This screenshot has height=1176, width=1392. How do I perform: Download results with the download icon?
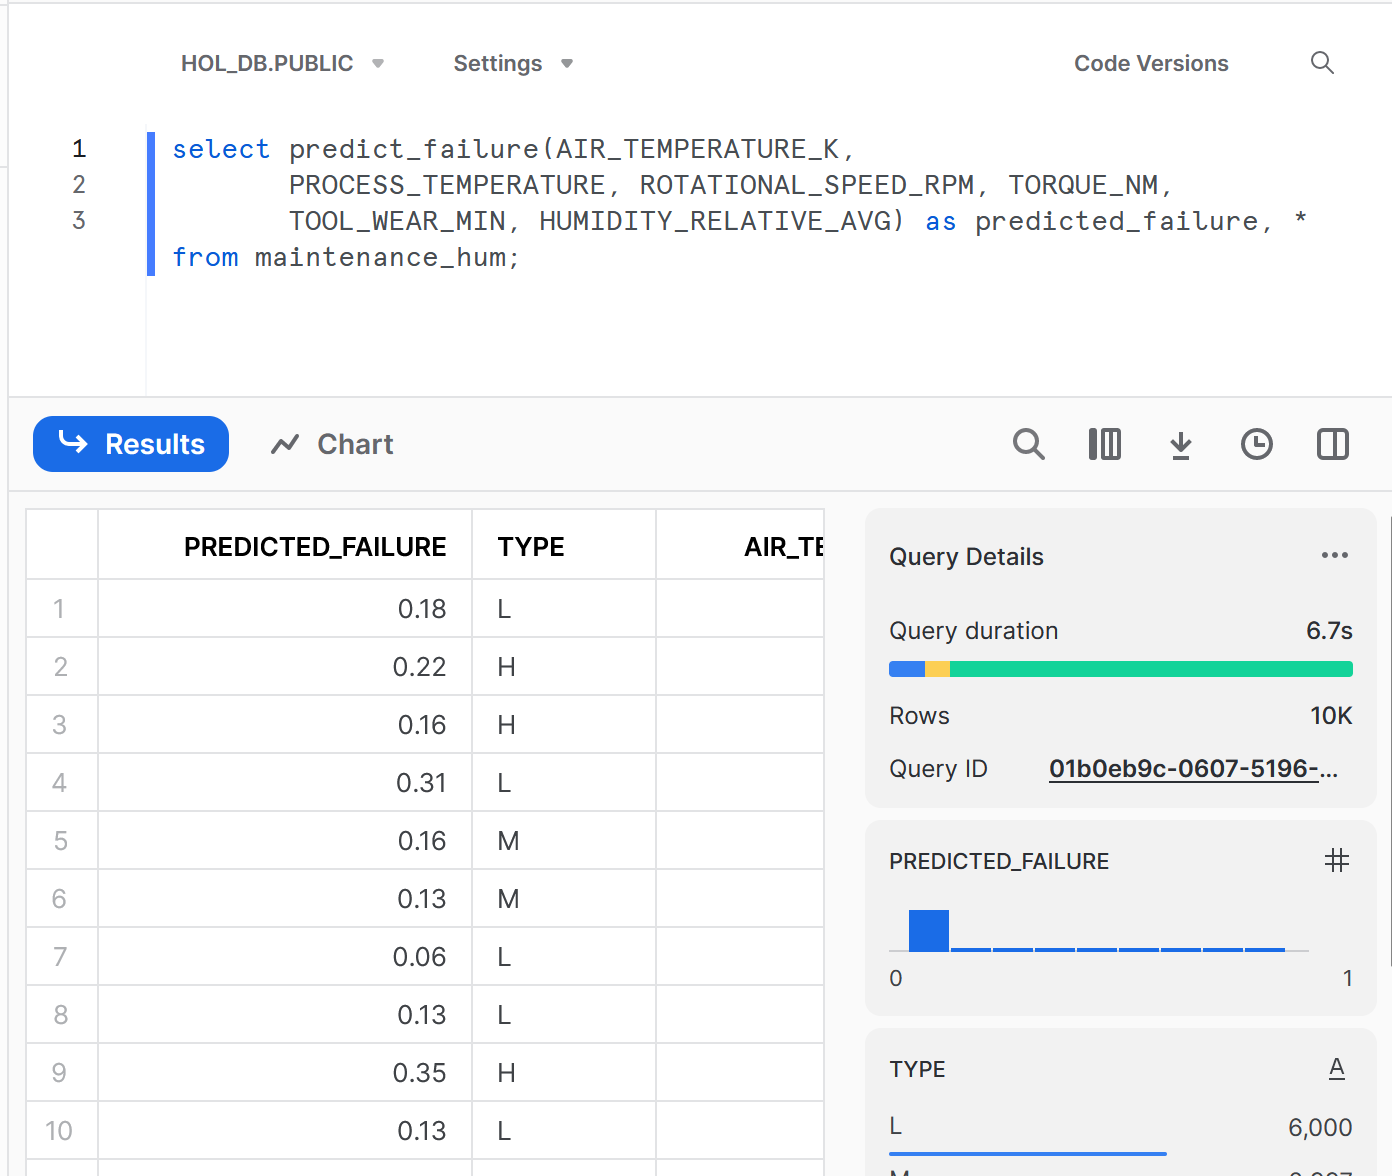pyautogui.click(x=1180, y=445)
